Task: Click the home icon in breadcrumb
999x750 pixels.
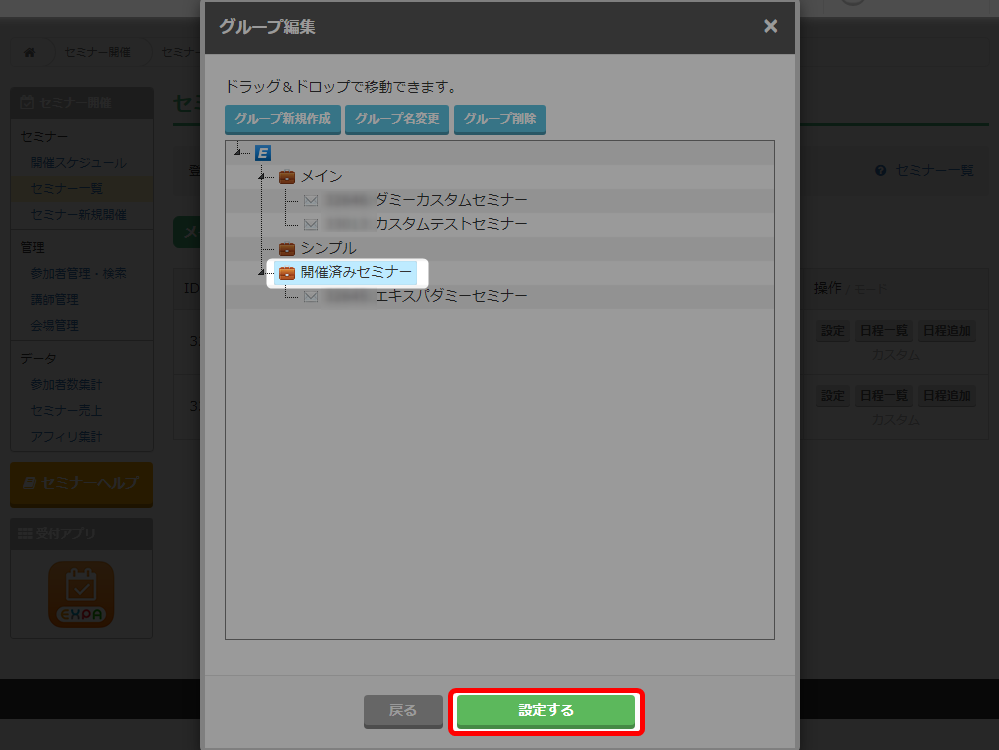Action: point(29,52)
